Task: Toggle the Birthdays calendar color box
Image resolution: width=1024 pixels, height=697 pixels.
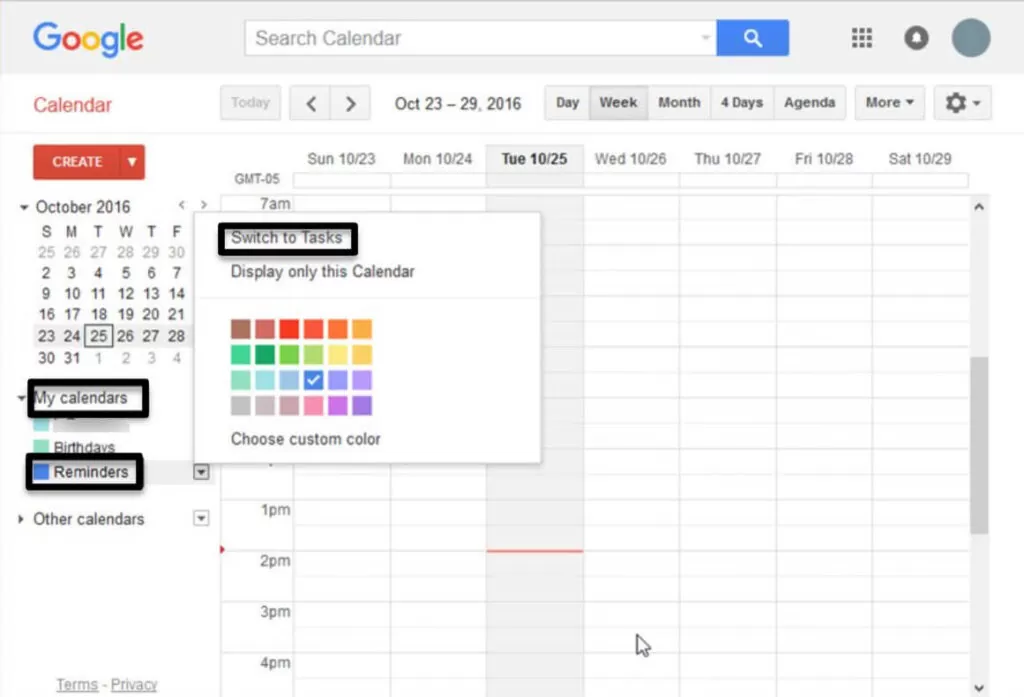Action: pyautogui.click(x=41, y=447)
